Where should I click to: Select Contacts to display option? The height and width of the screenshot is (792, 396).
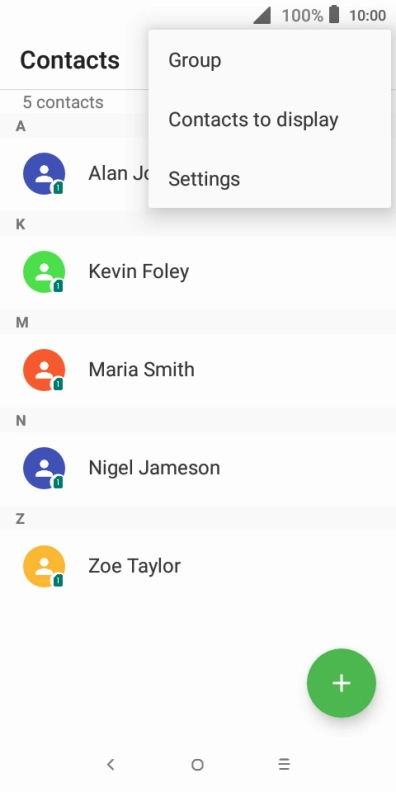[270, 120]
